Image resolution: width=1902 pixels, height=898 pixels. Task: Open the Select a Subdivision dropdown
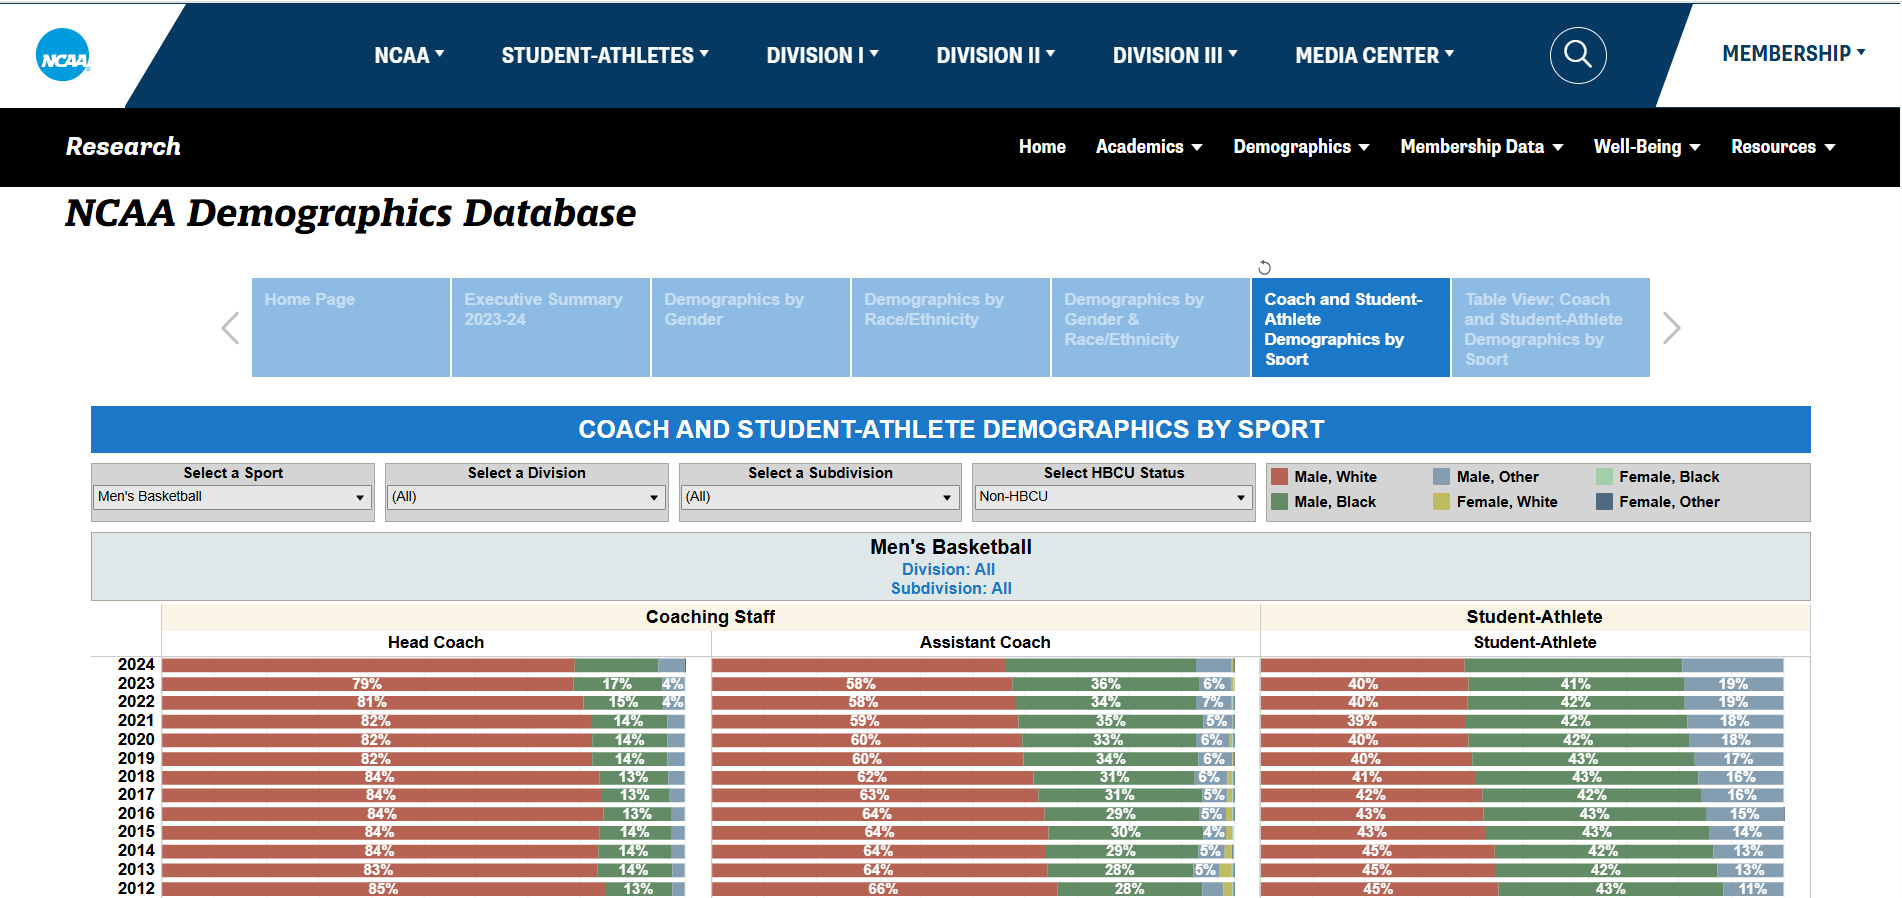click(x=820, y=497)
